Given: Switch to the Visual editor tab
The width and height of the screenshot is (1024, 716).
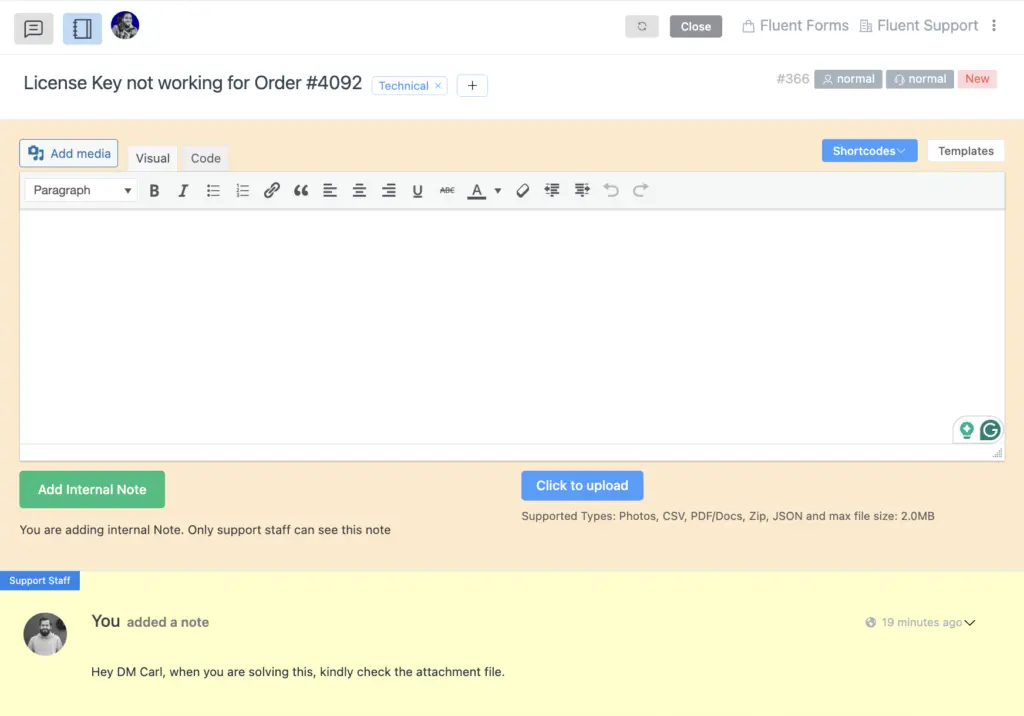Looking at the screenshot, I should [x=152, y=158].
